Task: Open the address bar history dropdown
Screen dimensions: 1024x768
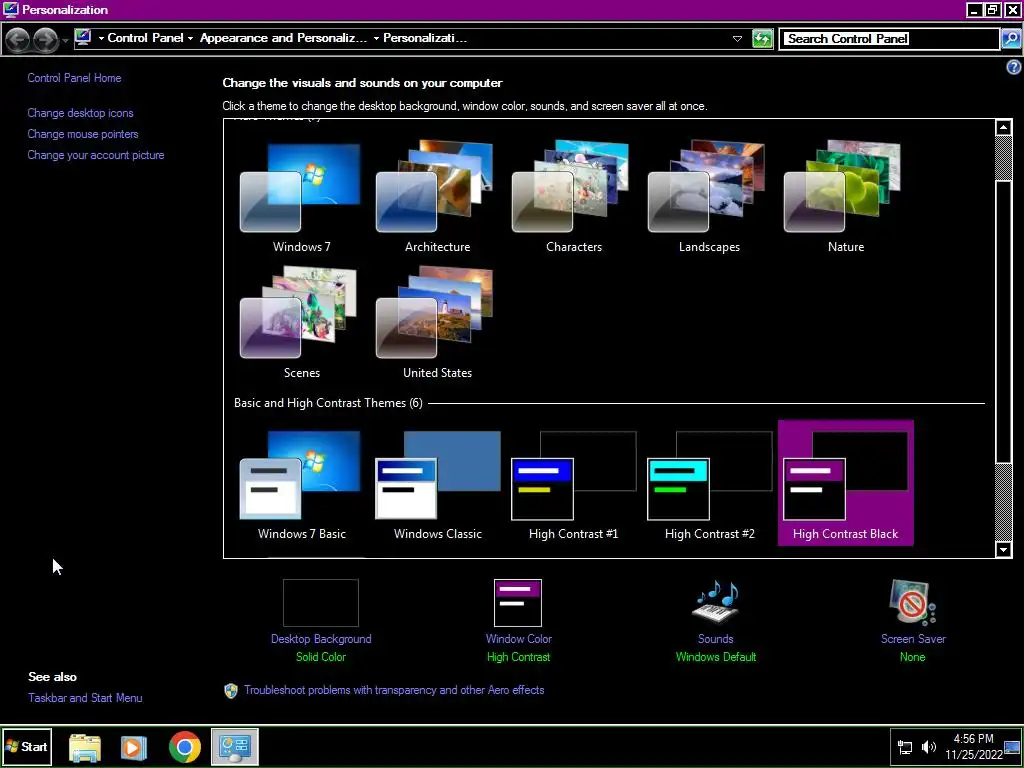Action: pyautogui.click(x=737, y=39)
